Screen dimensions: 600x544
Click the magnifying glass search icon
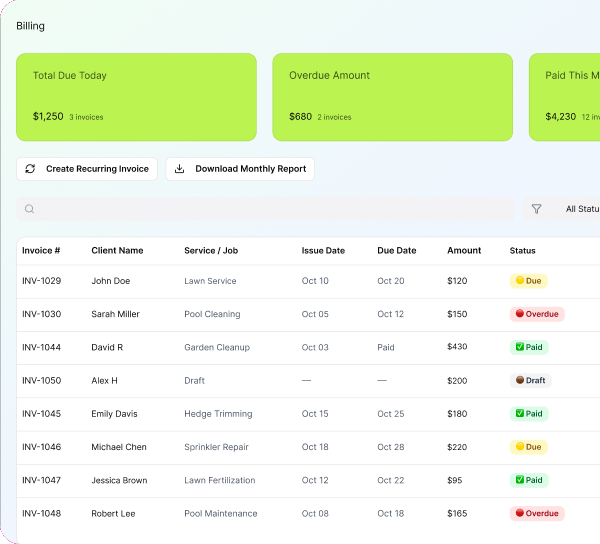coord(29,209)
